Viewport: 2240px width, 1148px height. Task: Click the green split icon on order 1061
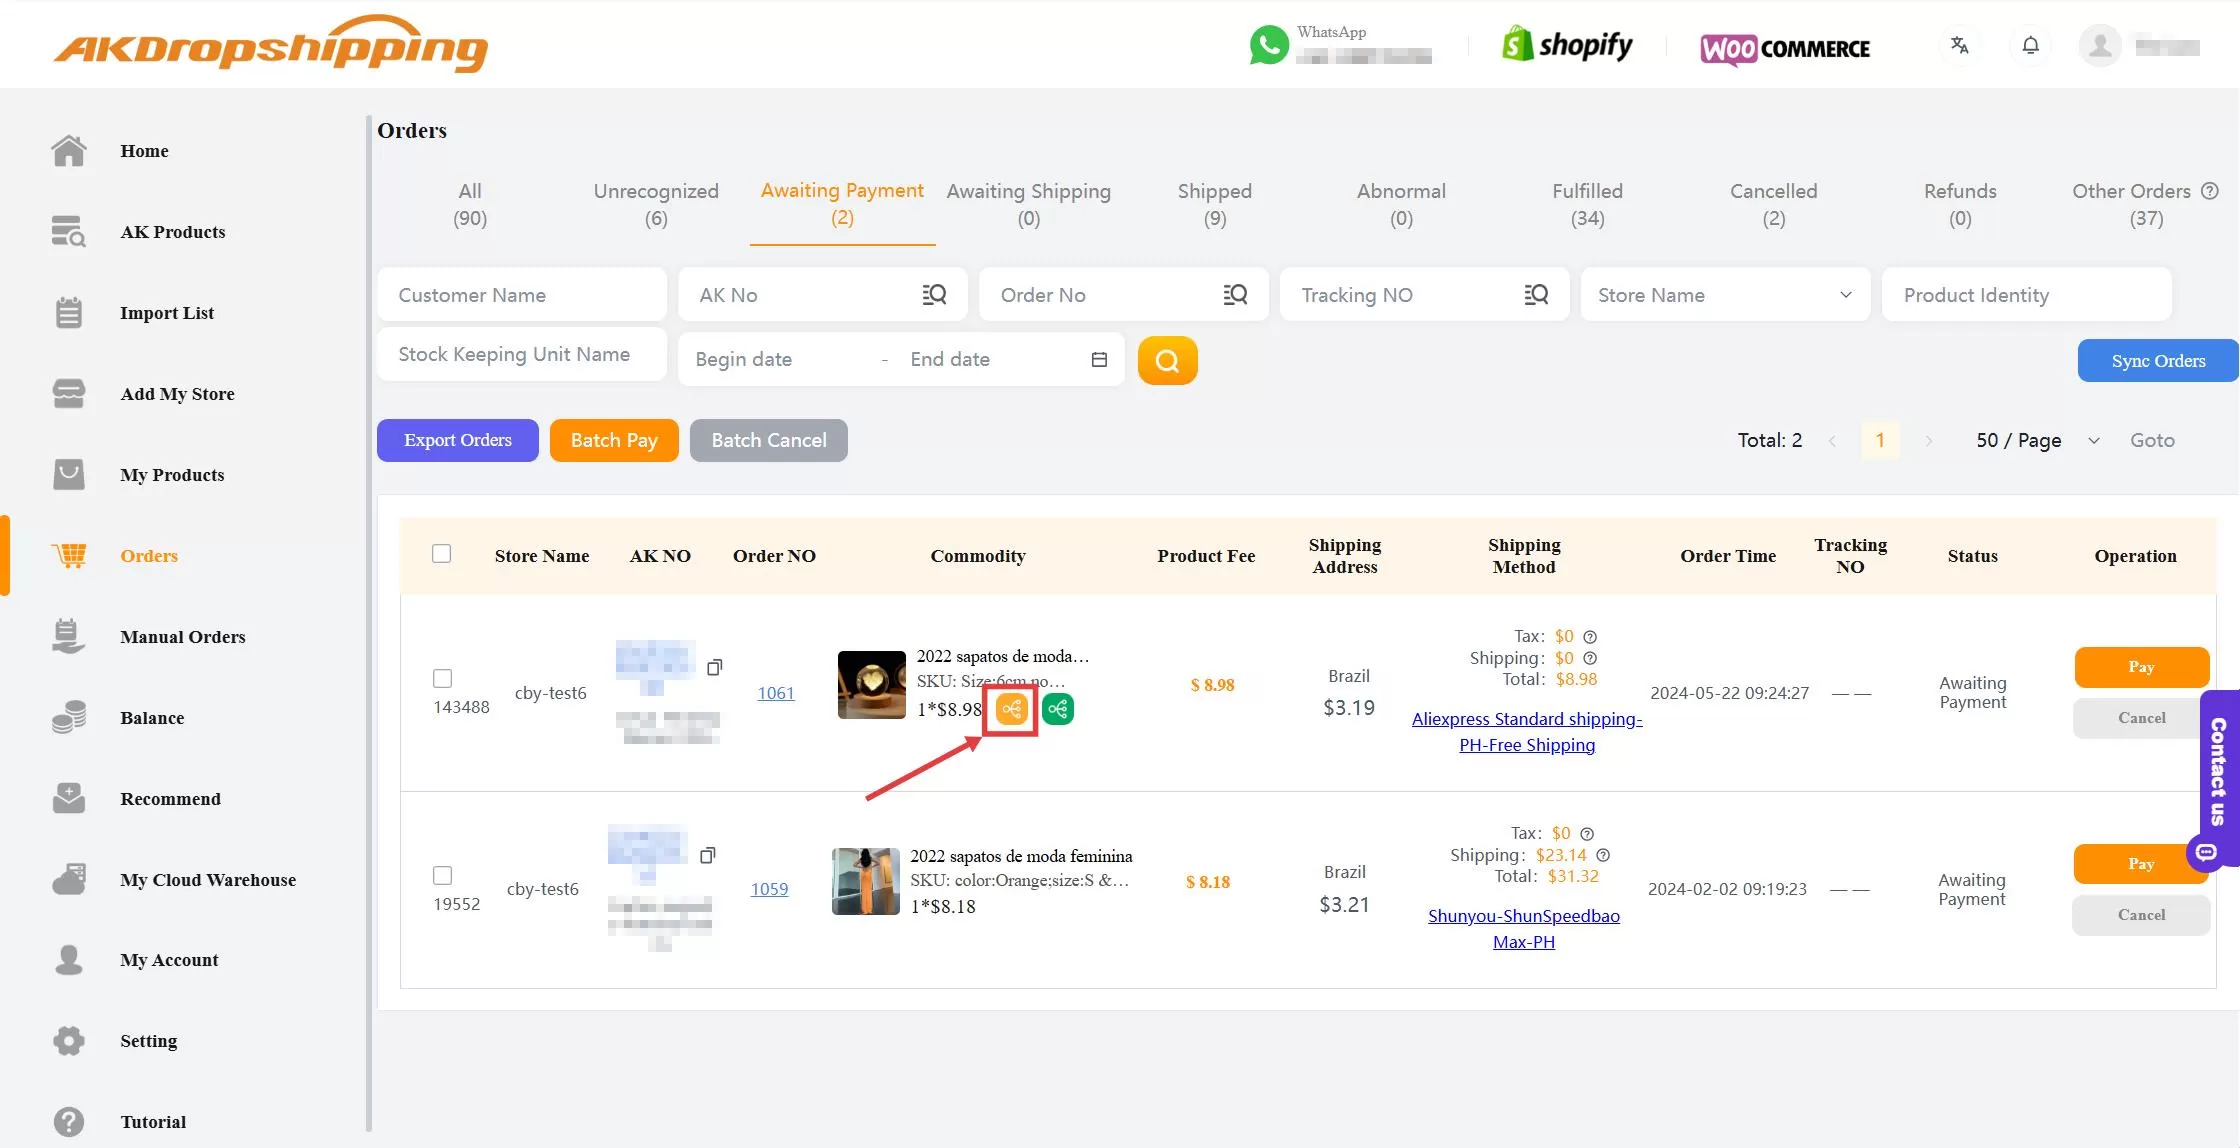[x=1058, y=708]
